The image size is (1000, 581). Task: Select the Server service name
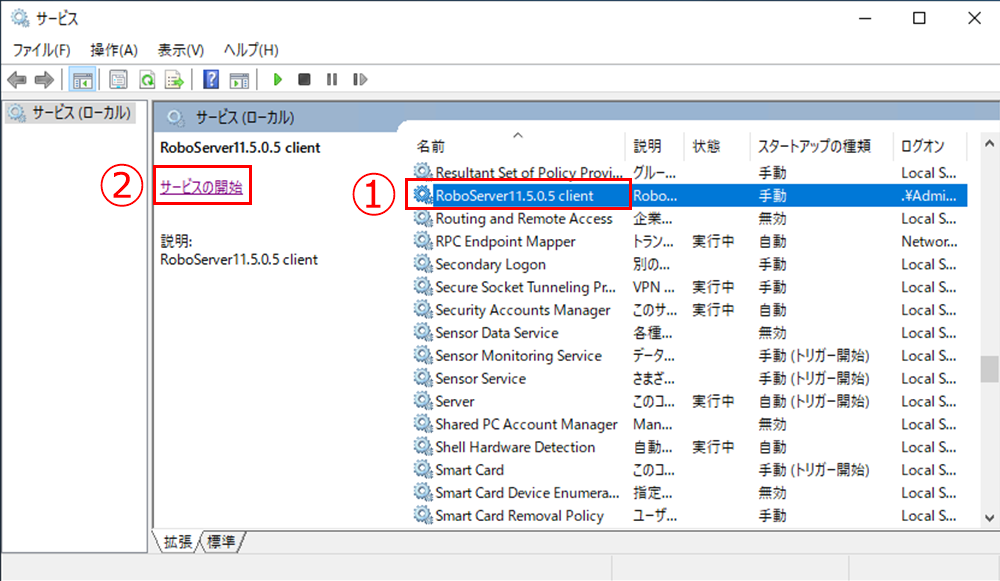coord(455,401)
